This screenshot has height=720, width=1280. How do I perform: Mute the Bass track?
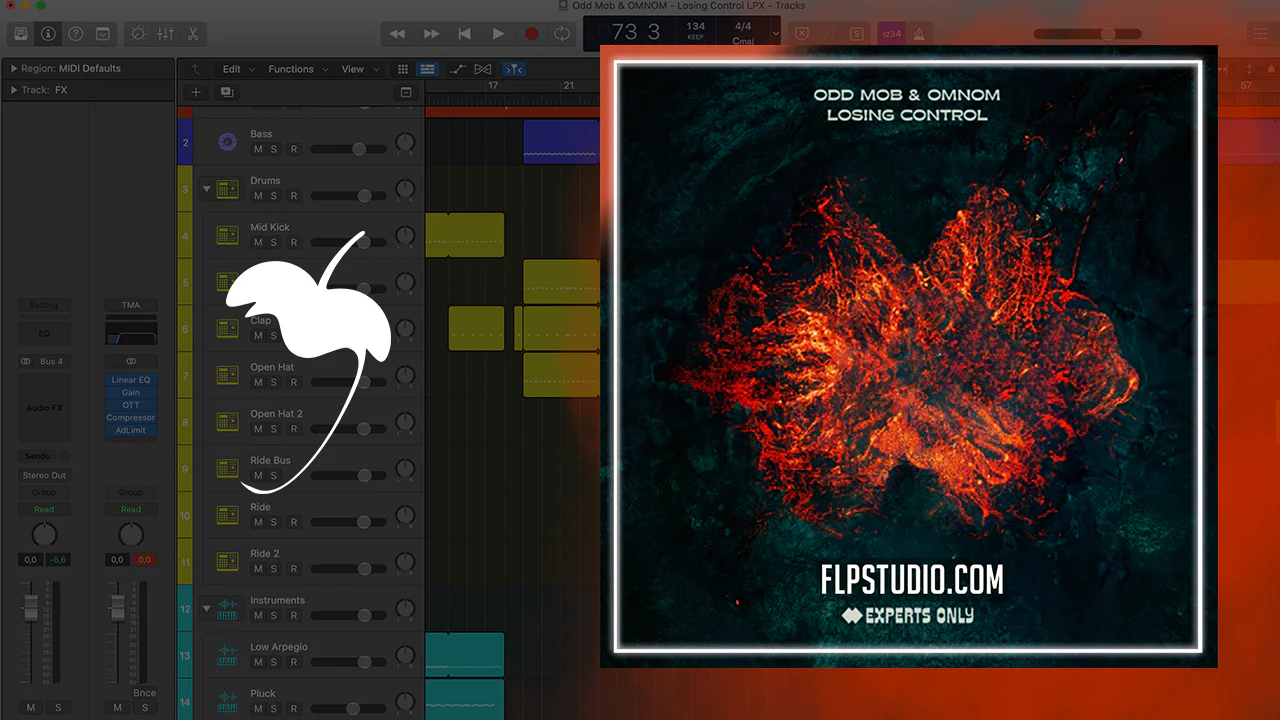258,149
